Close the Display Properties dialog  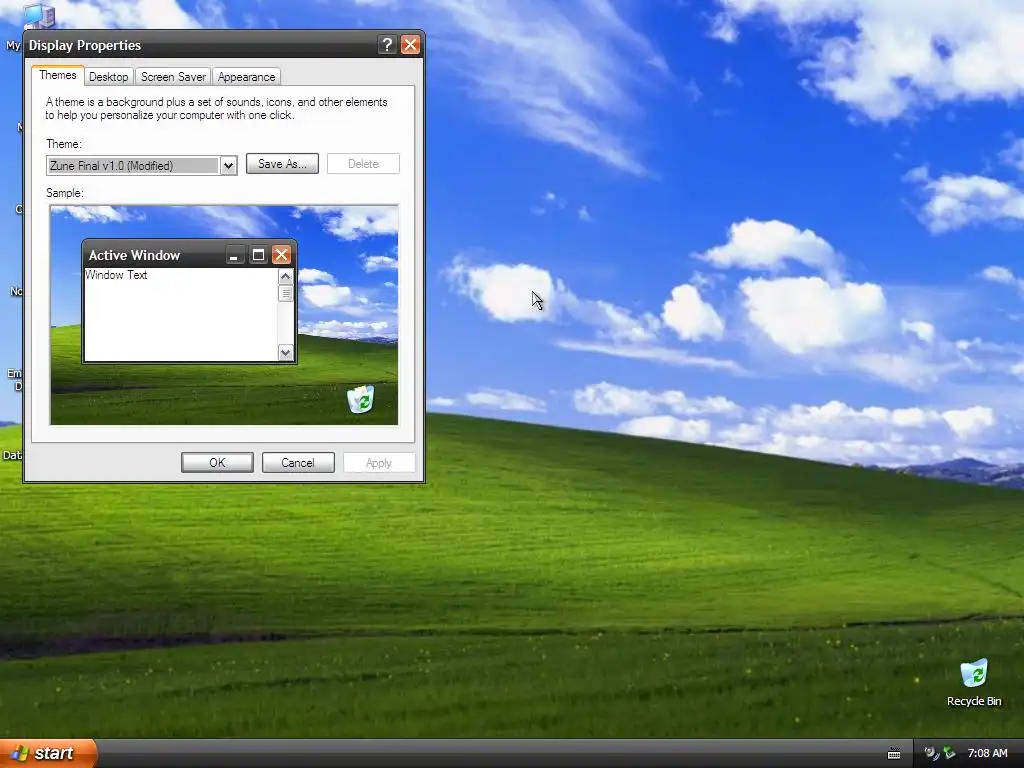[x=410, y=44]
